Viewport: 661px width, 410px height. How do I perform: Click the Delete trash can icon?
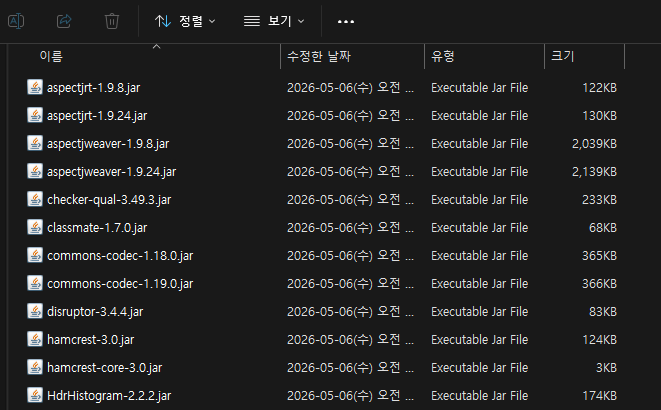(112, 21)
